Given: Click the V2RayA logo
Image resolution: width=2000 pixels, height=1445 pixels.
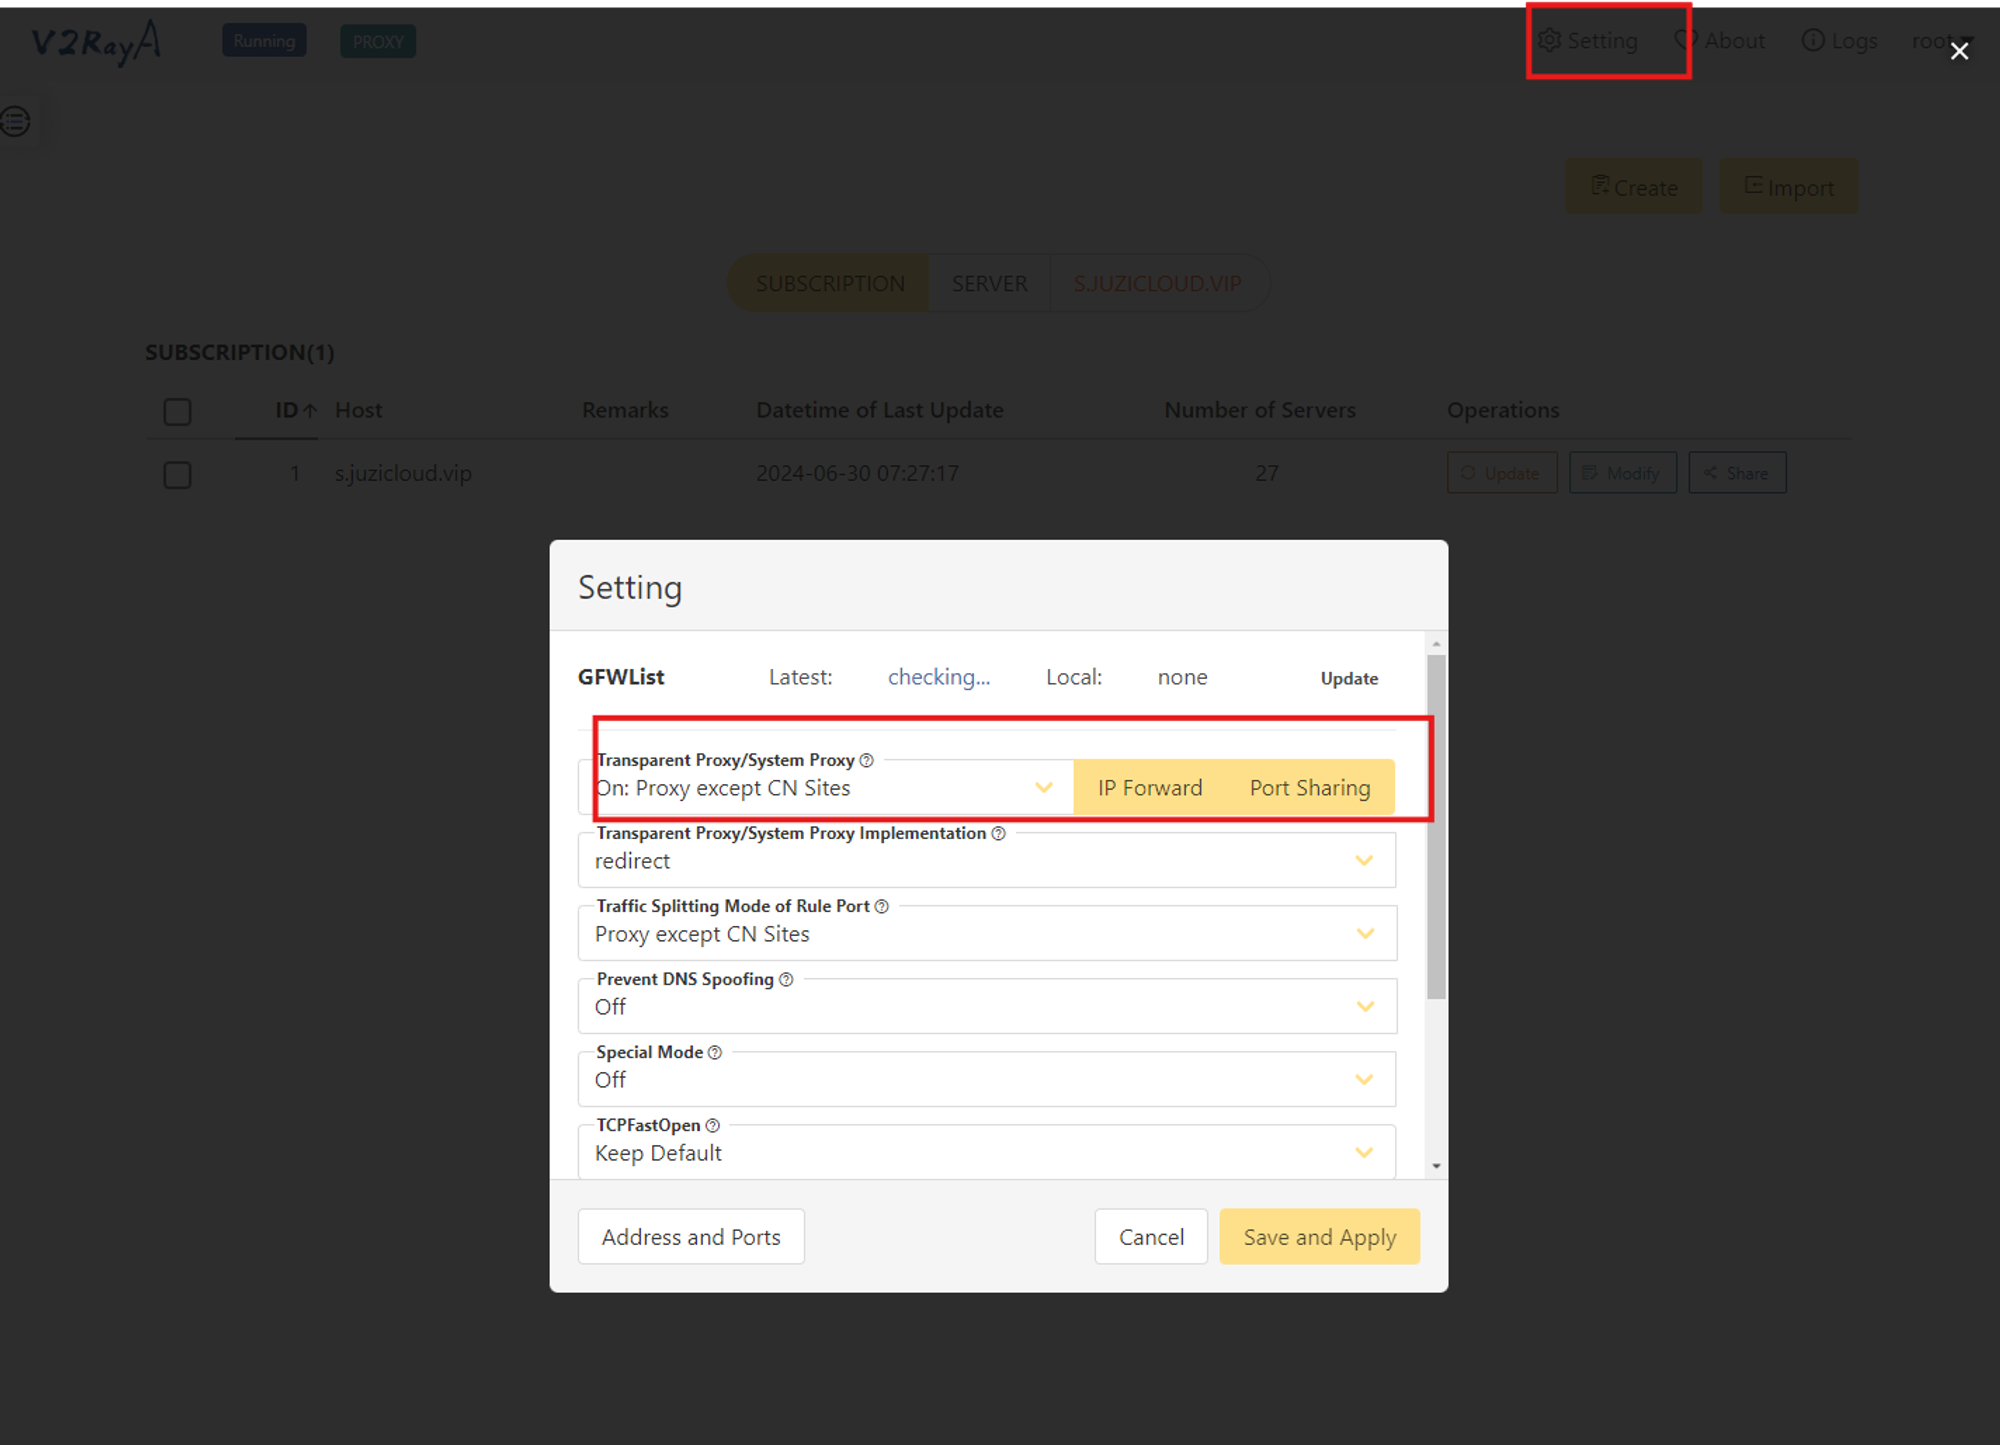Looking at the screenshot, I should pos(96,42).
